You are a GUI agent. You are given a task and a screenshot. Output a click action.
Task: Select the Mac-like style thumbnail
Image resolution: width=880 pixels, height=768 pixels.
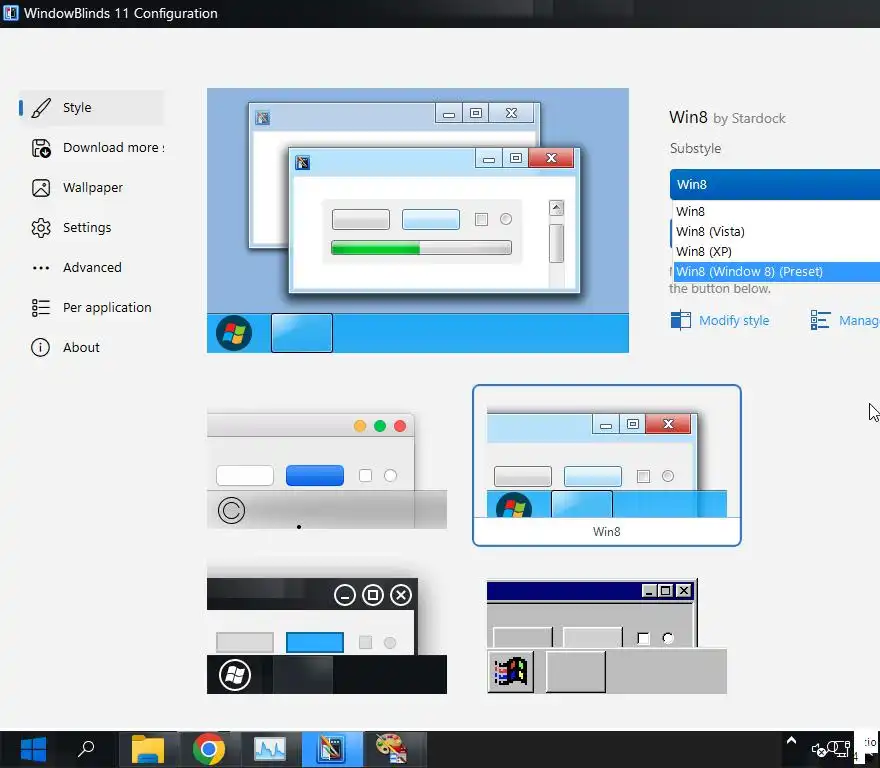pyautogui.click(x=327, y=470)
